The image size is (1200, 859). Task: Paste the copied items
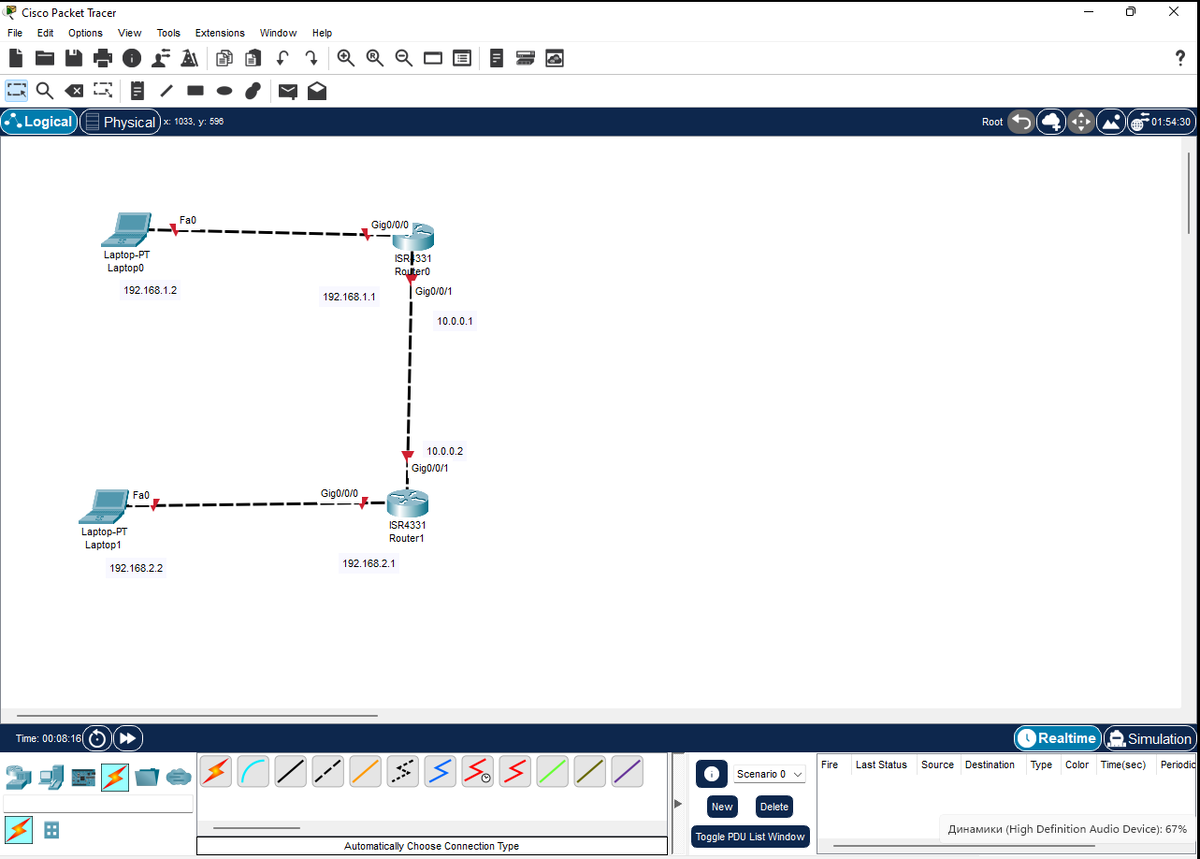254,58
